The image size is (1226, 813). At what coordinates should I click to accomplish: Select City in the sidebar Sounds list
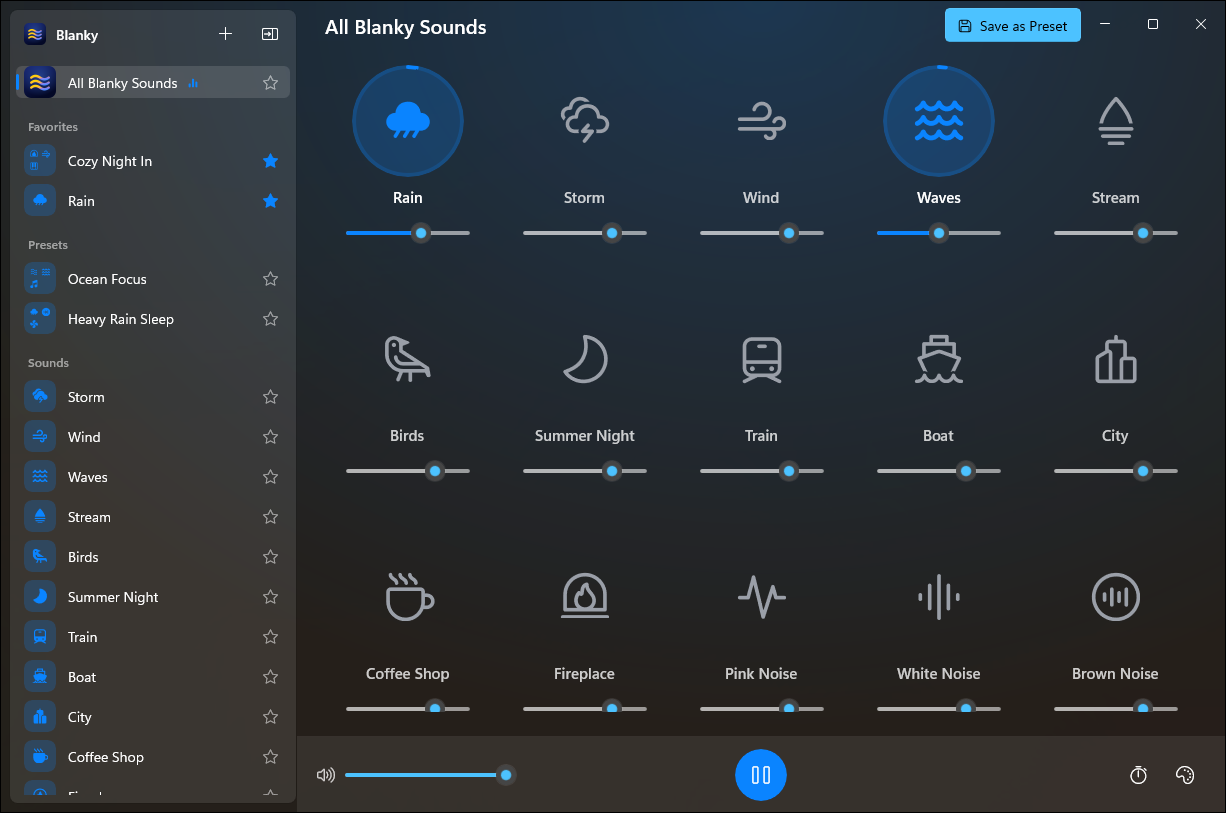[153, 717]
